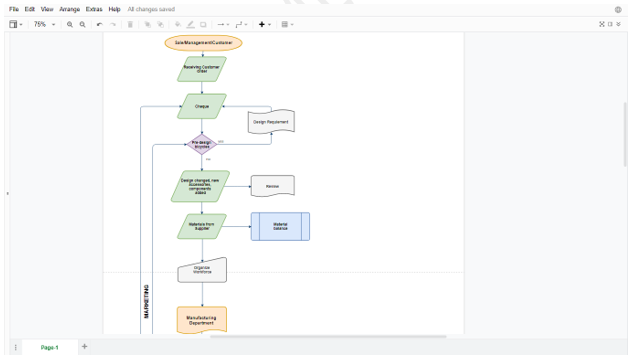Click the To Front toolbar icon
The image size is (640, 360).
pyautogui.click(x=148, y=24)
